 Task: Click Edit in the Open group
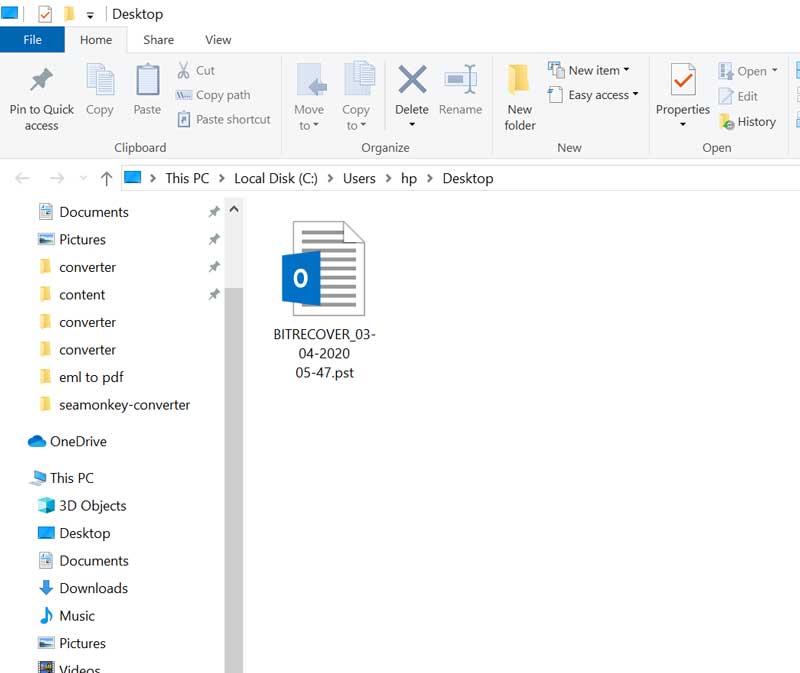click(738, 96)
